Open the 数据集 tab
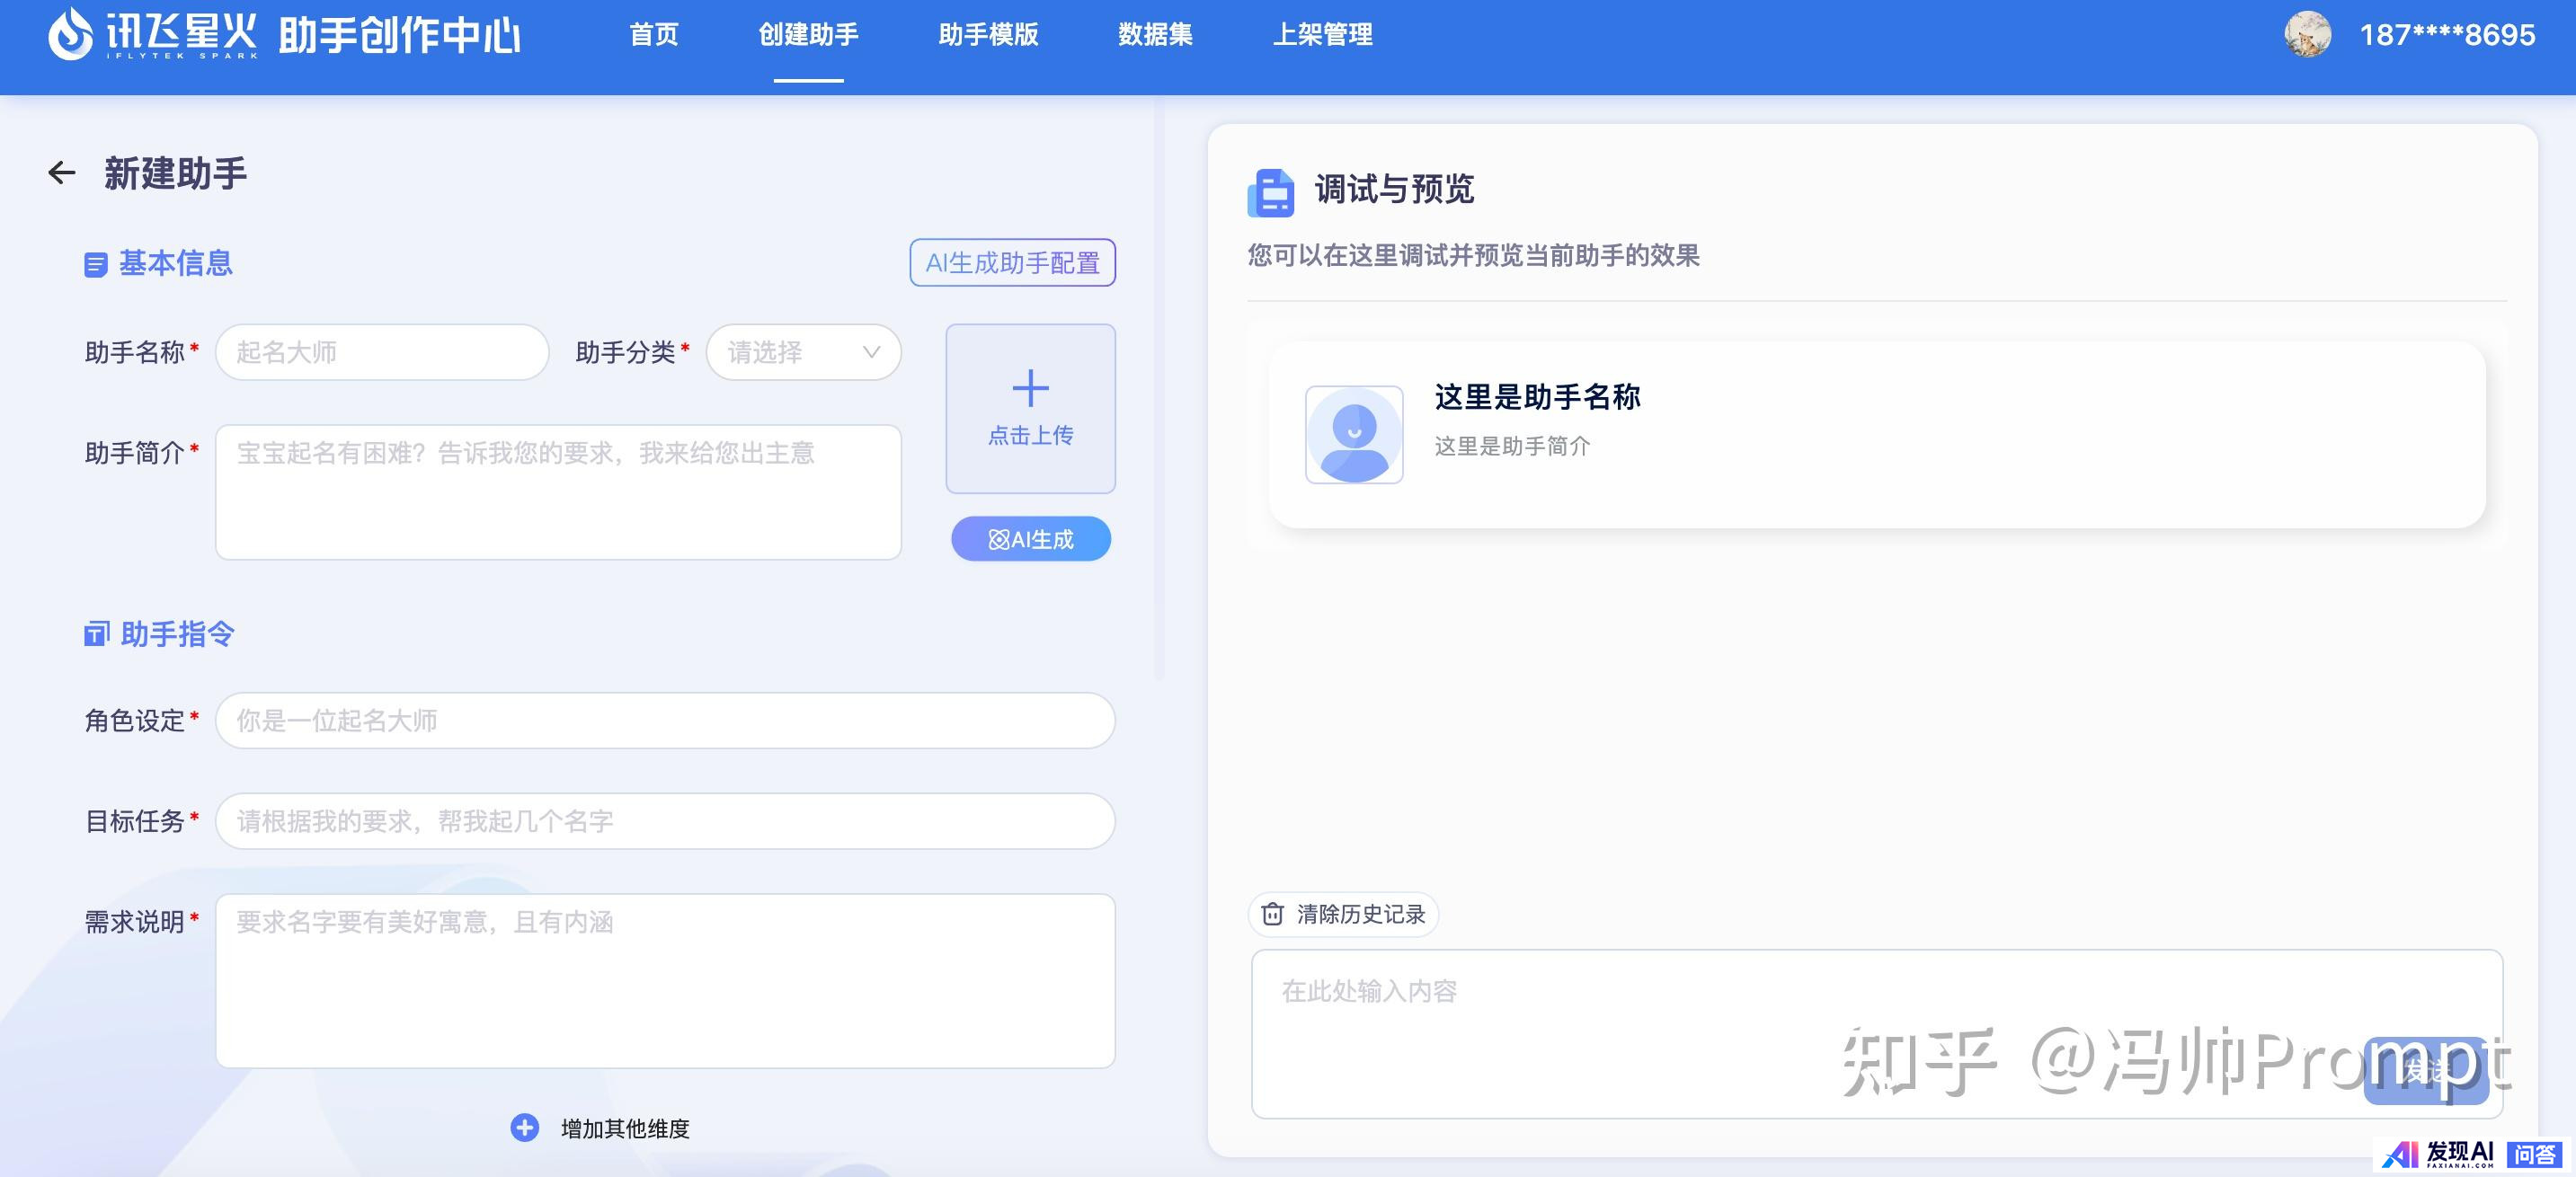 pos(1155,35)
